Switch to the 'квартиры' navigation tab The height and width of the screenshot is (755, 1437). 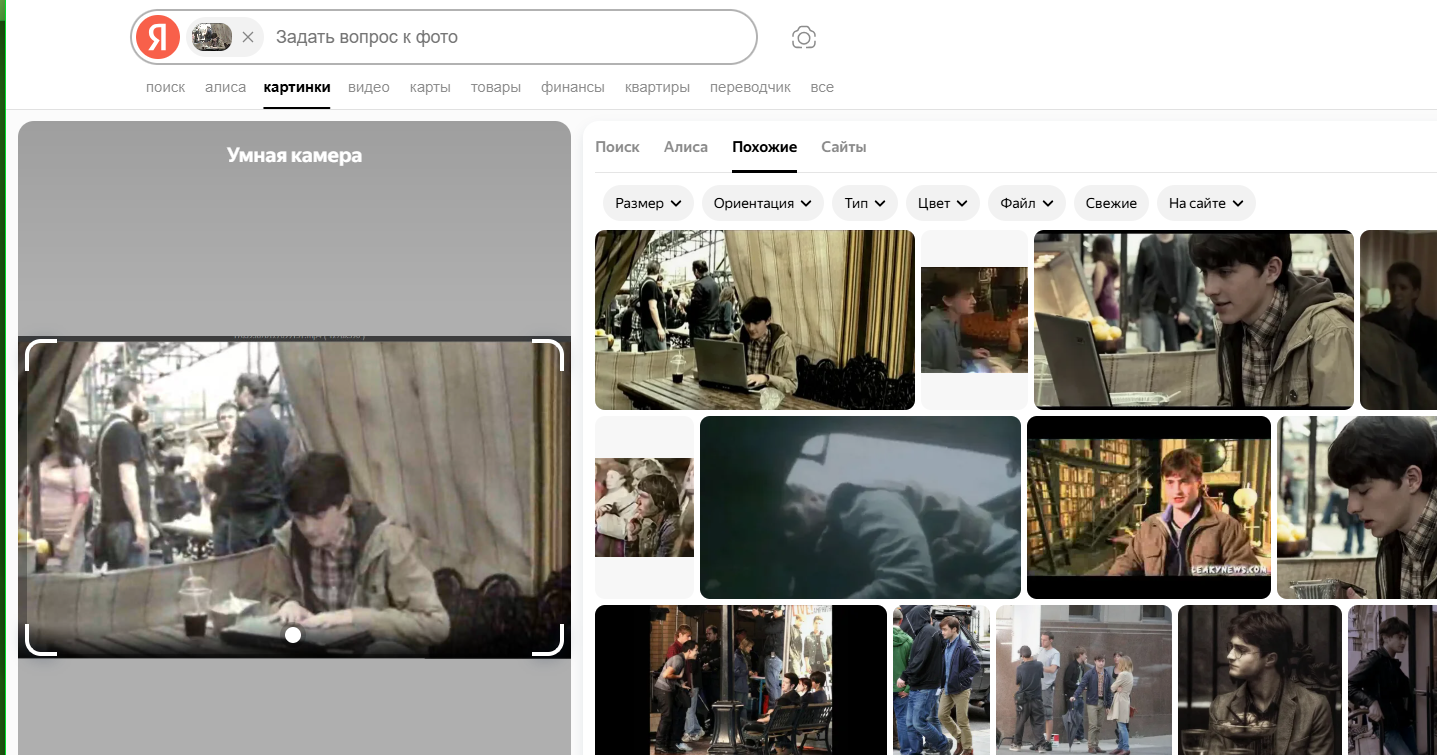[657, 87]
